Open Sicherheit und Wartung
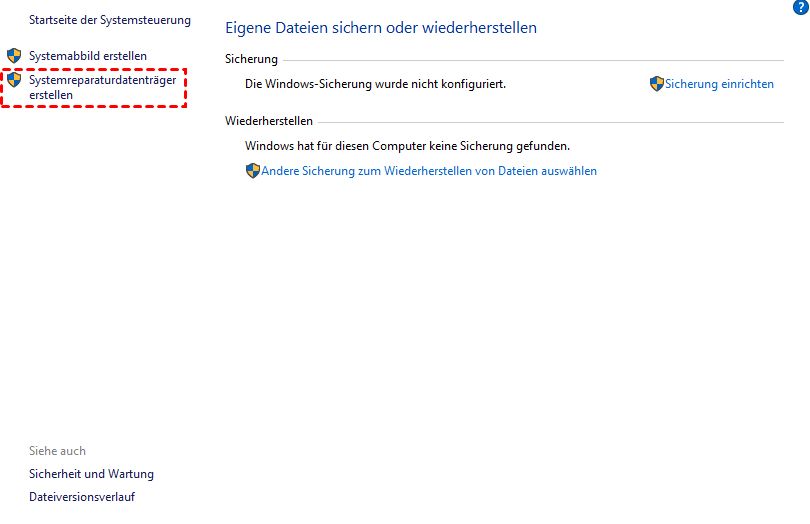 91,474
